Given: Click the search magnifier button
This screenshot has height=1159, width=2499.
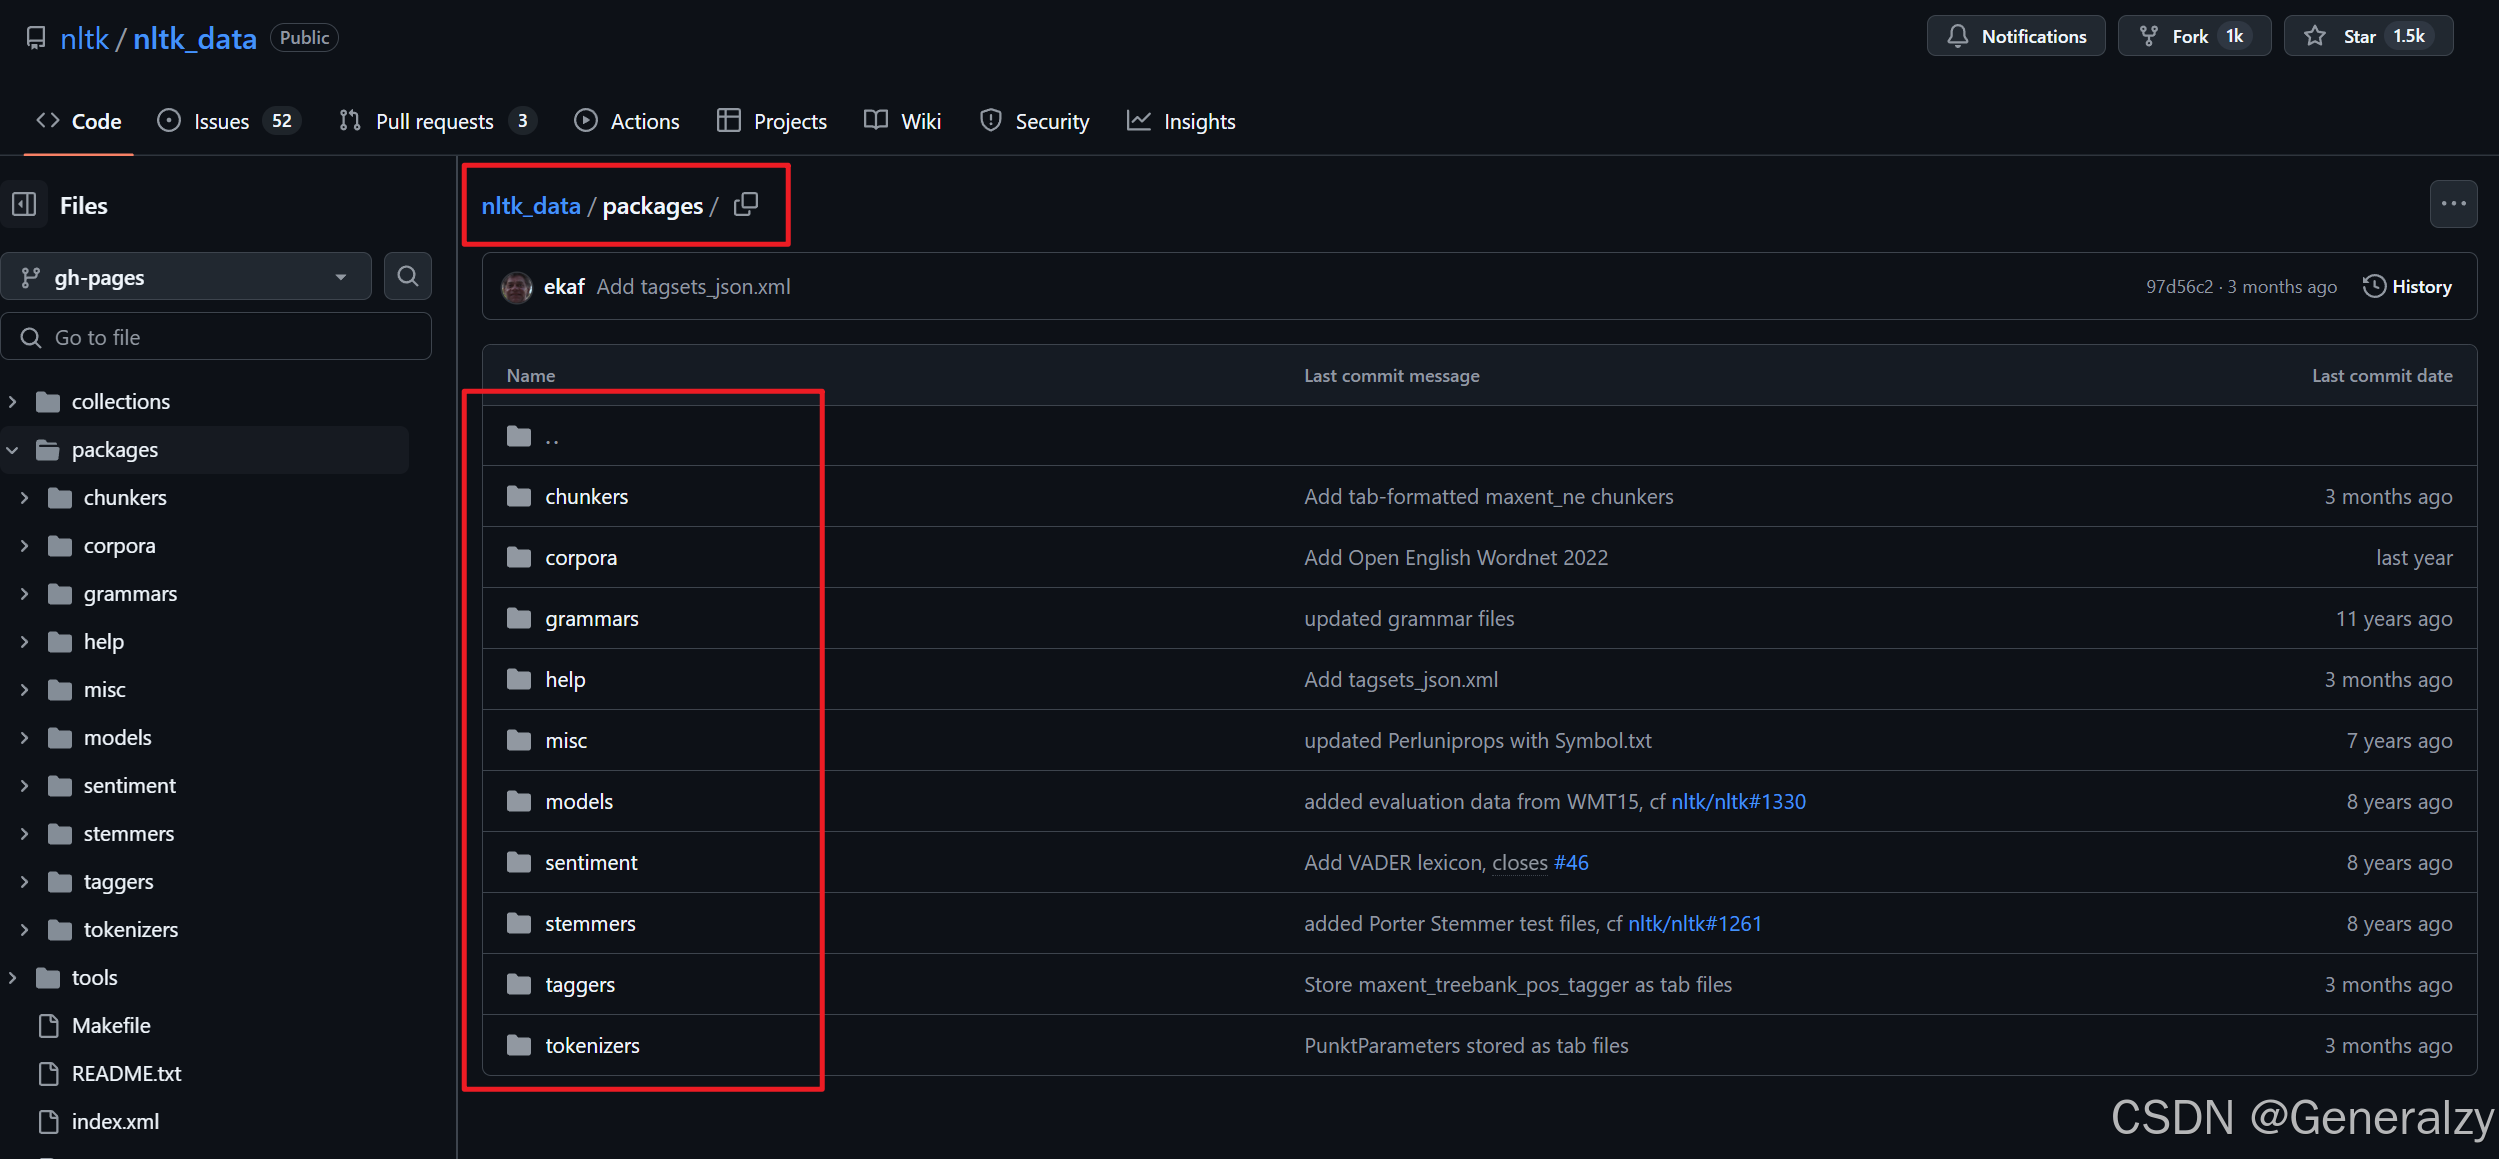Looking at the screenshot, I should 407,276.
